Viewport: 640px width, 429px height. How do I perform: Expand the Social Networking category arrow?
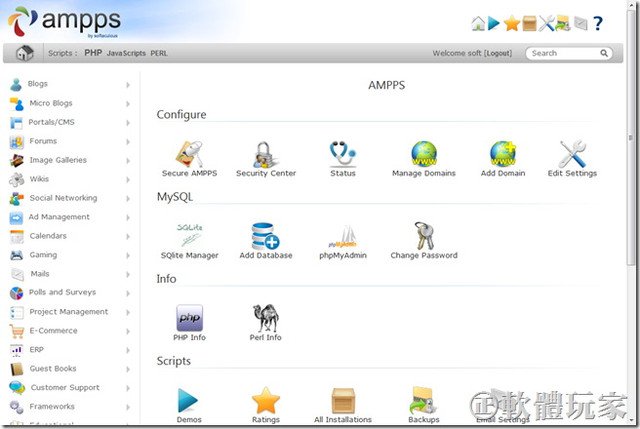pyautogui.click(x=128, y=199)
